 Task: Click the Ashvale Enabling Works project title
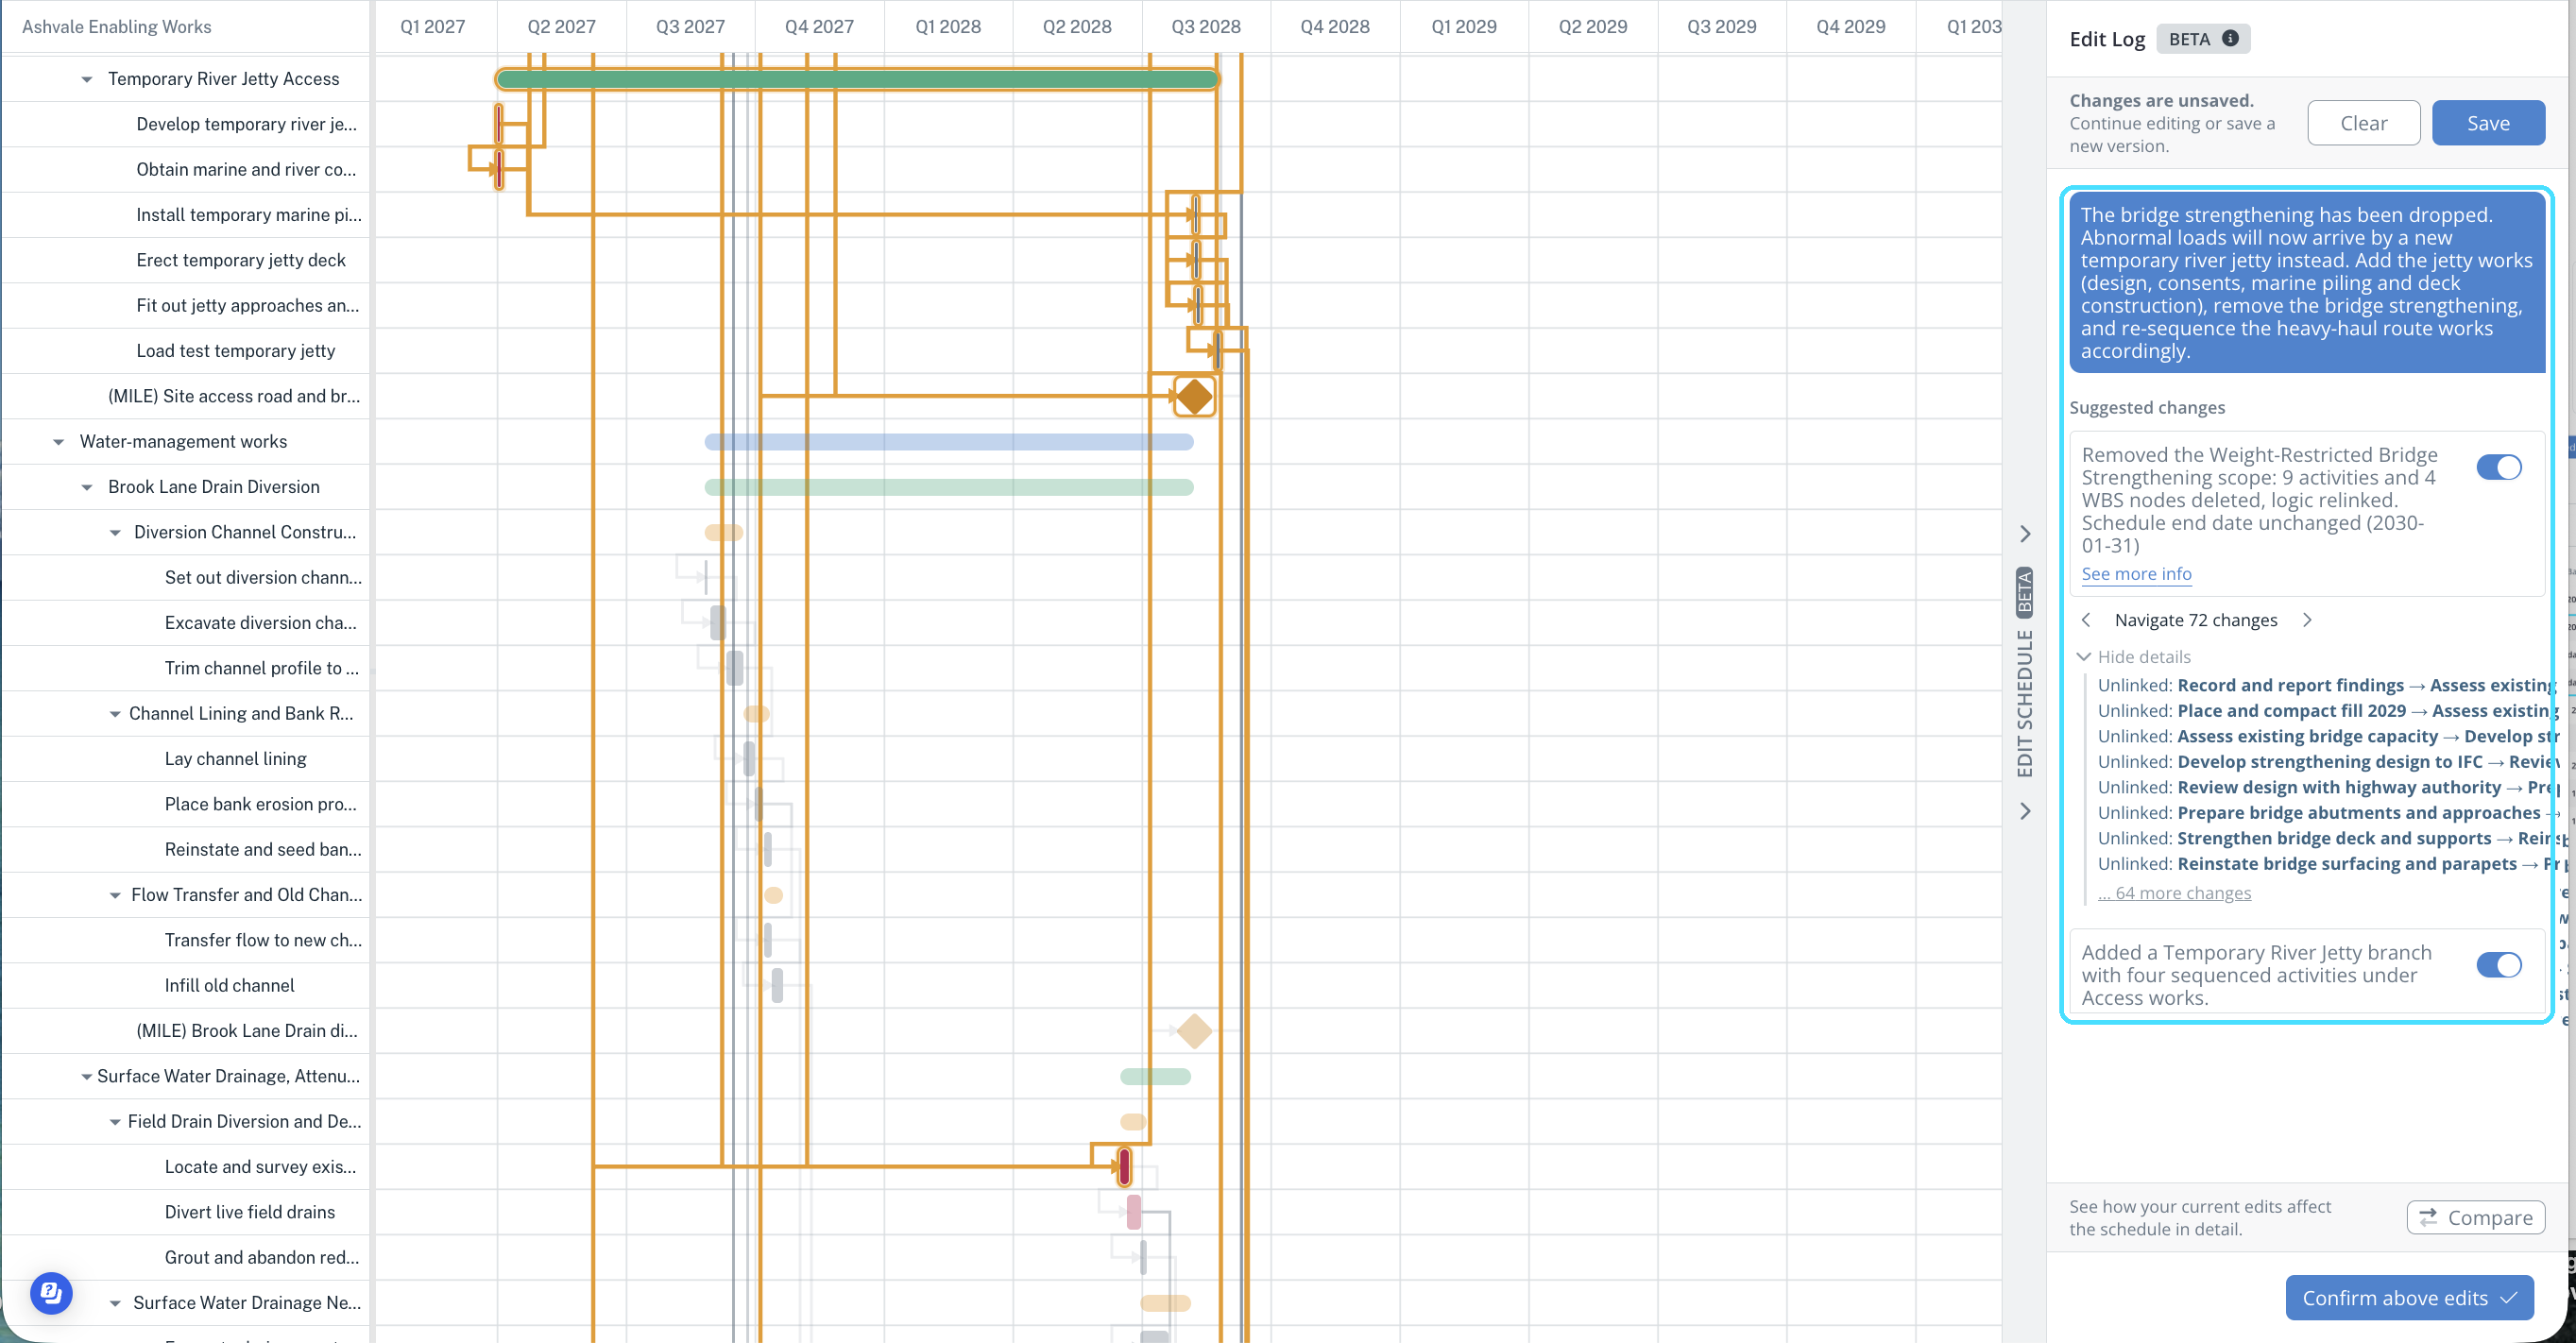pyautogui.click(x=116, y=27)
